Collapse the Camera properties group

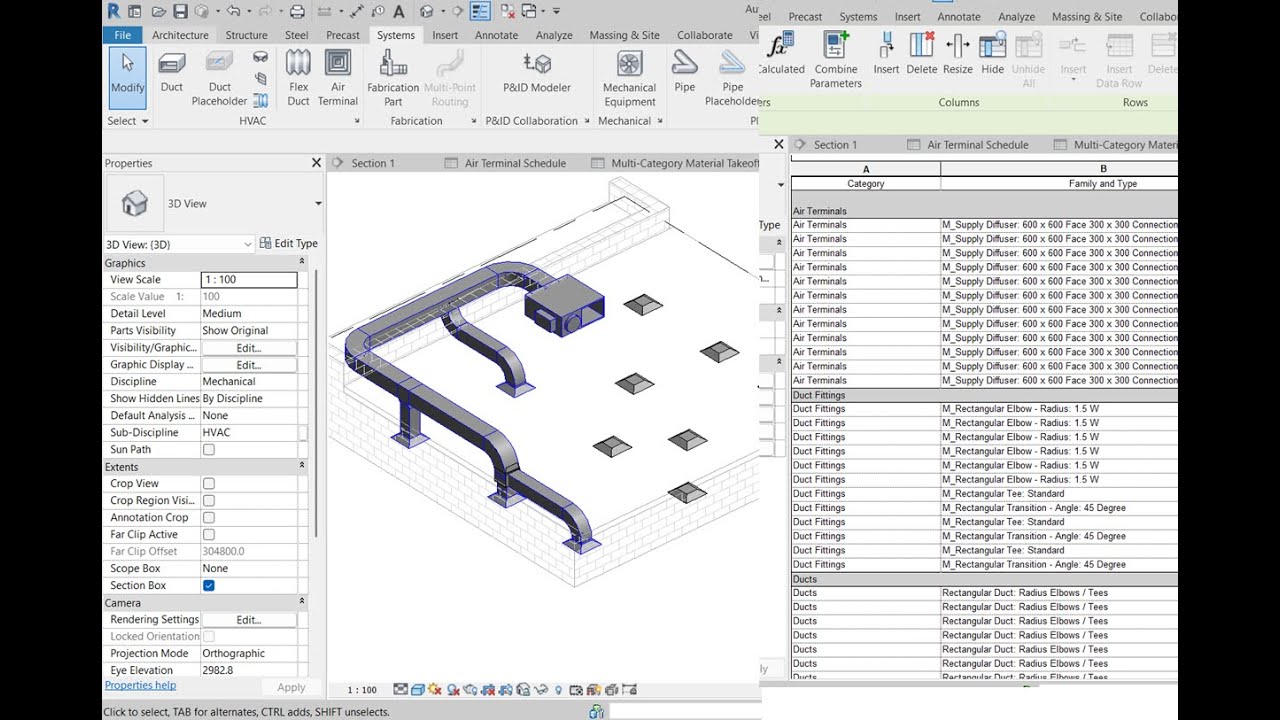coord(302,603)
